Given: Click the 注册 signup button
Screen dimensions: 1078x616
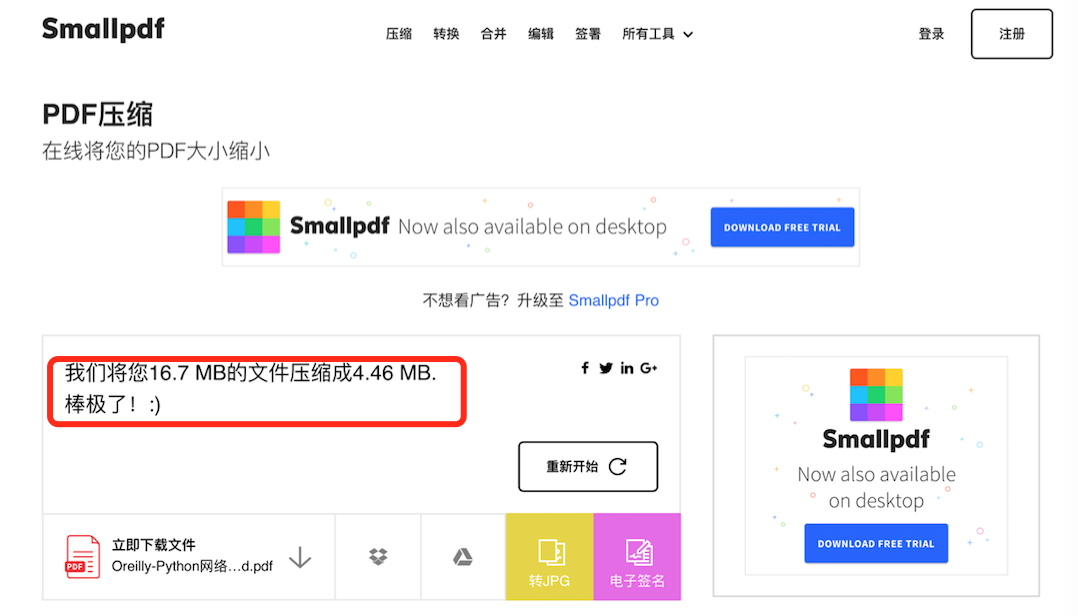Looking at the screenshot, I should [1010, 33].
